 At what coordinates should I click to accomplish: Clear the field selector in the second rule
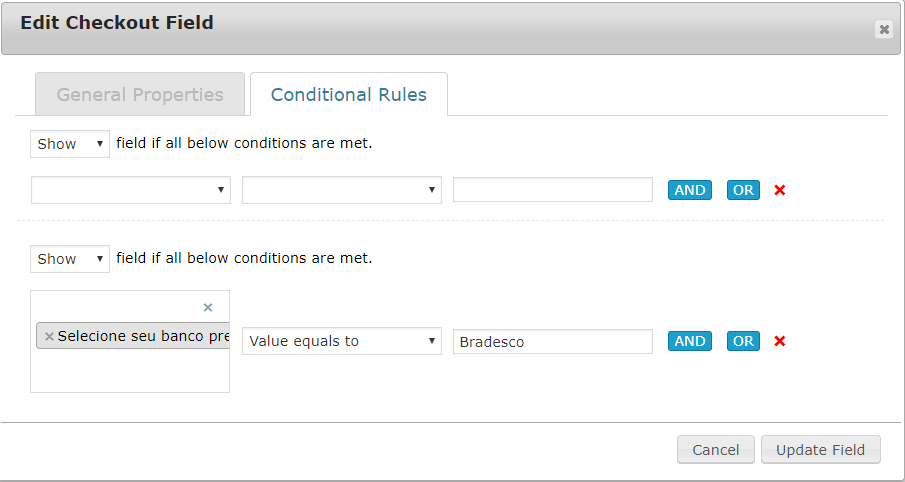click(208, 308)
